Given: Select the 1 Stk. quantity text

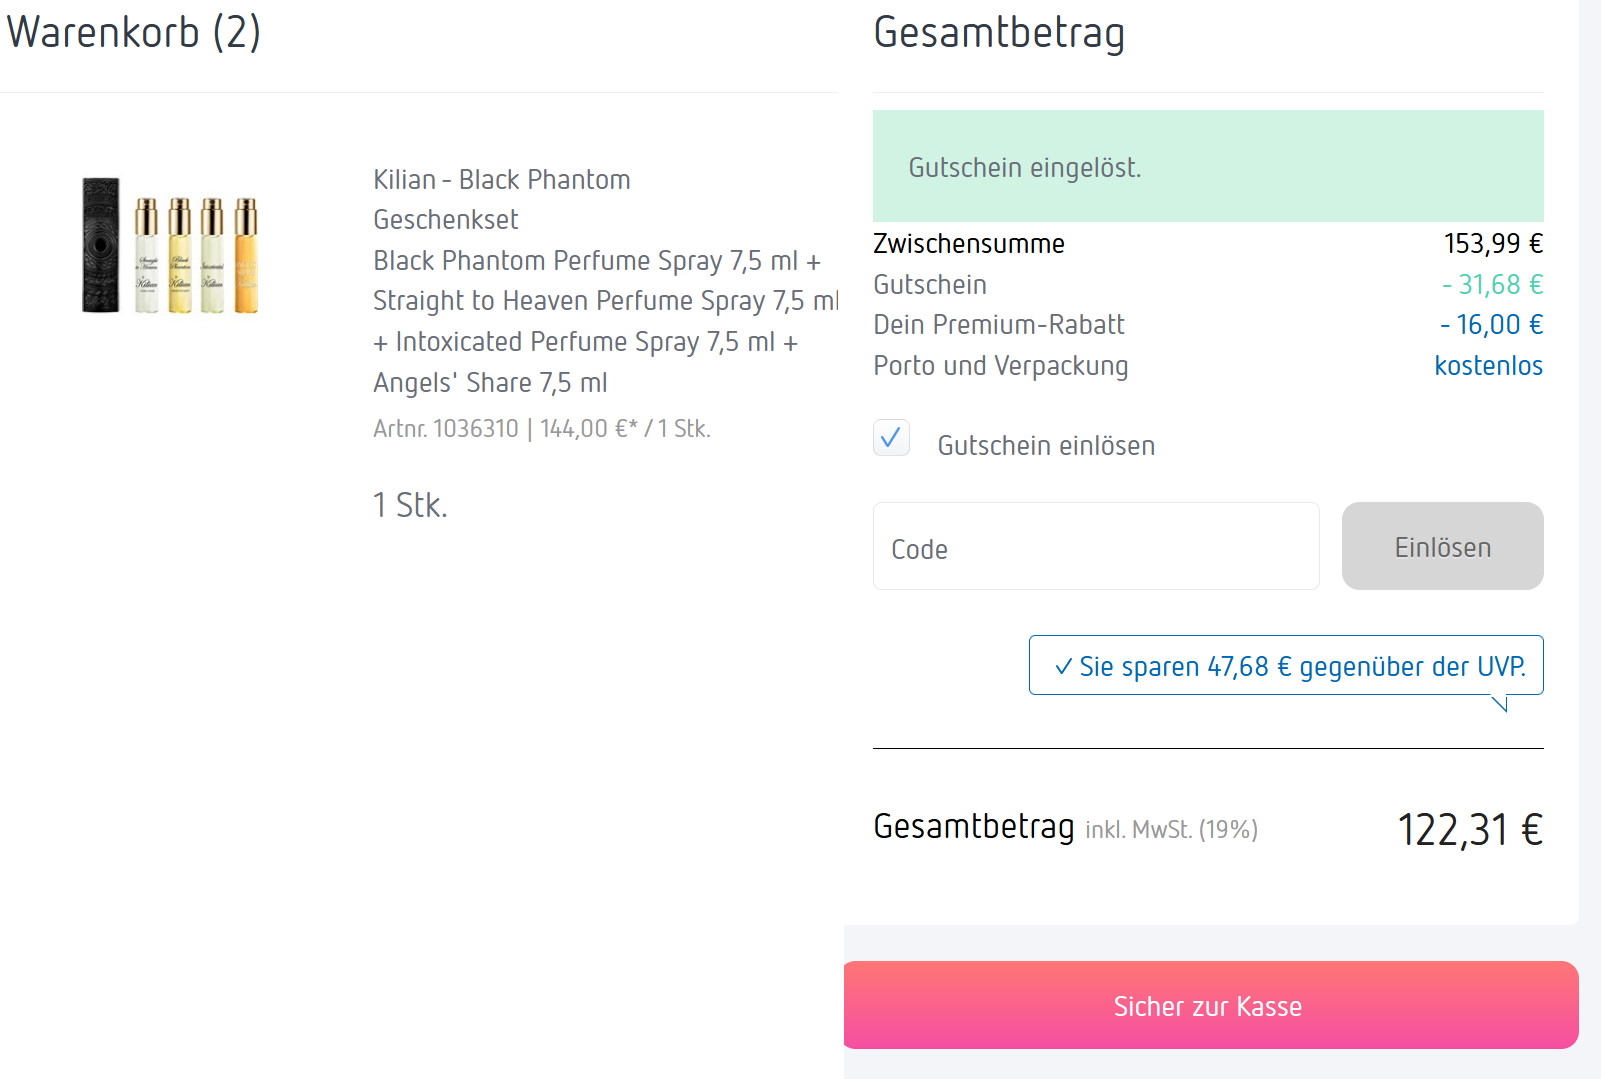Looking at the screenshot, I should pyautogui.click(x=410, y=505).
